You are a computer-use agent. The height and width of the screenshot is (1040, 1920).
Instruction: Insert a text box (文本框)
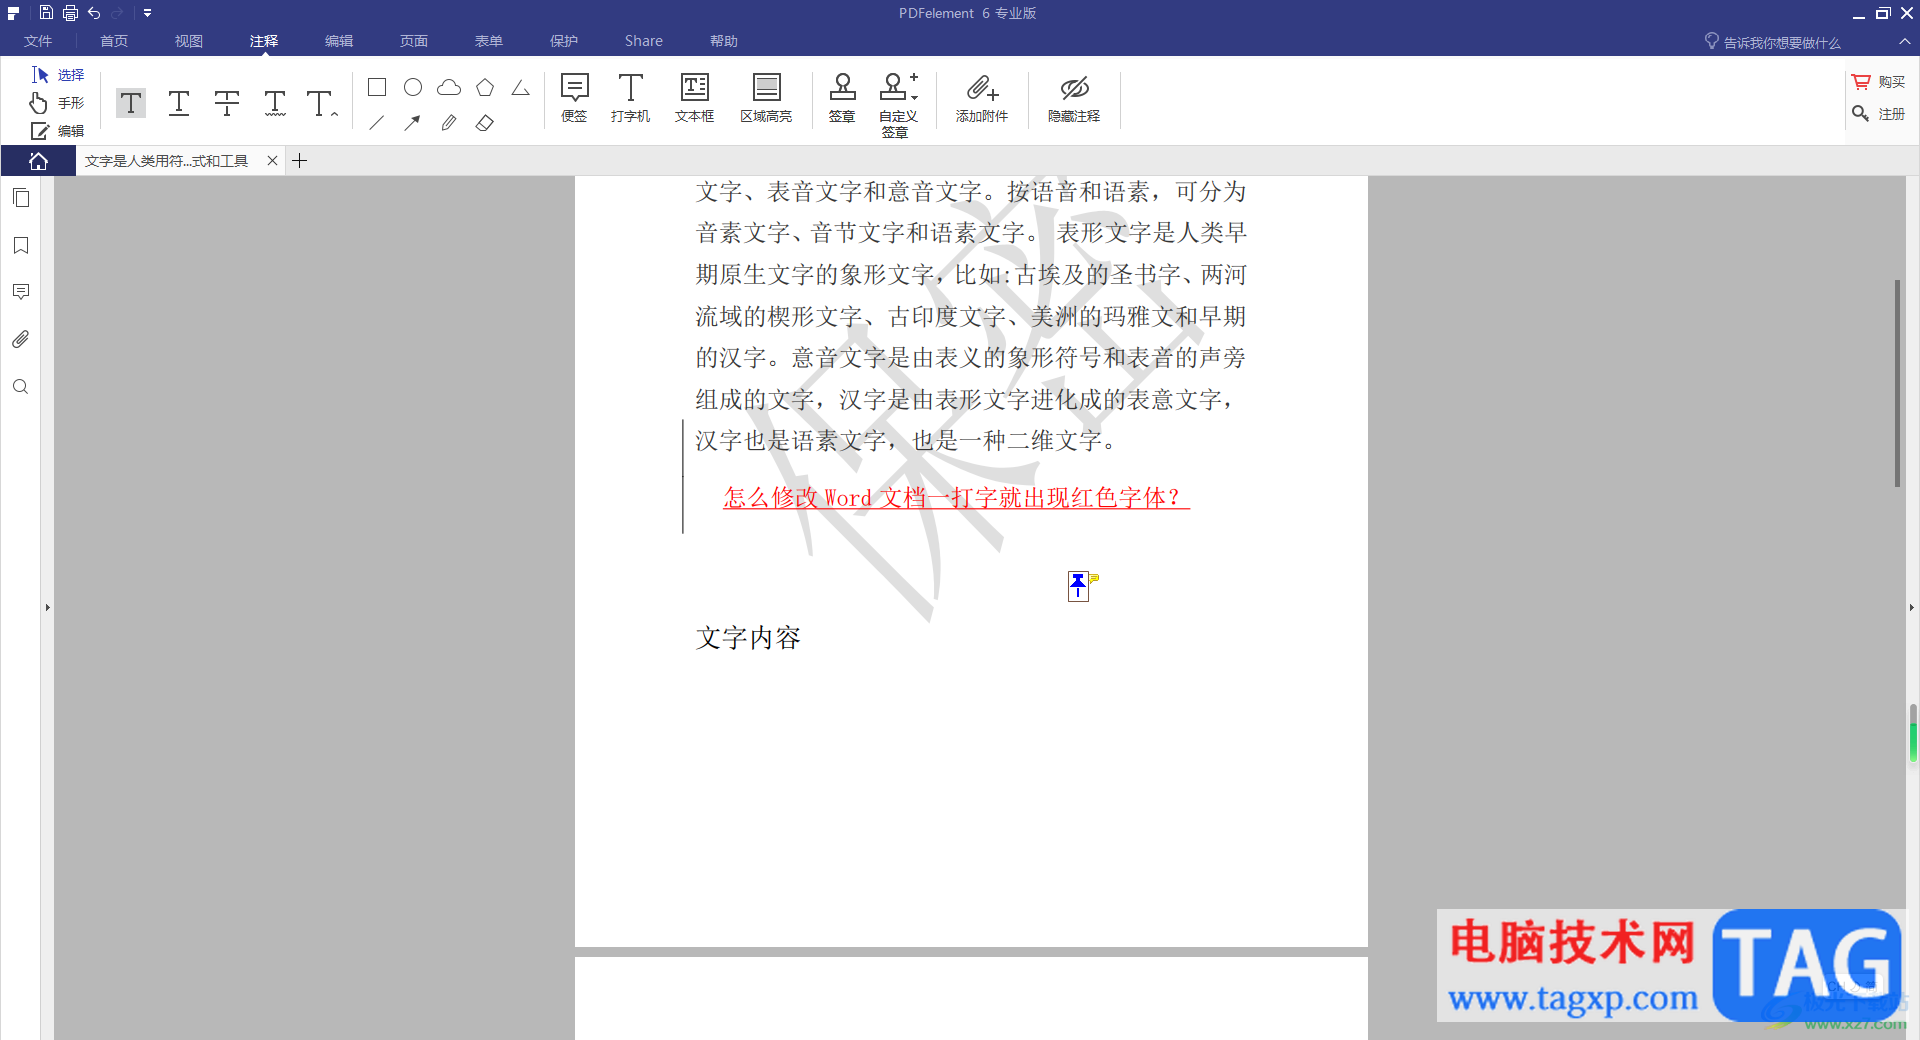pos(694,98)
